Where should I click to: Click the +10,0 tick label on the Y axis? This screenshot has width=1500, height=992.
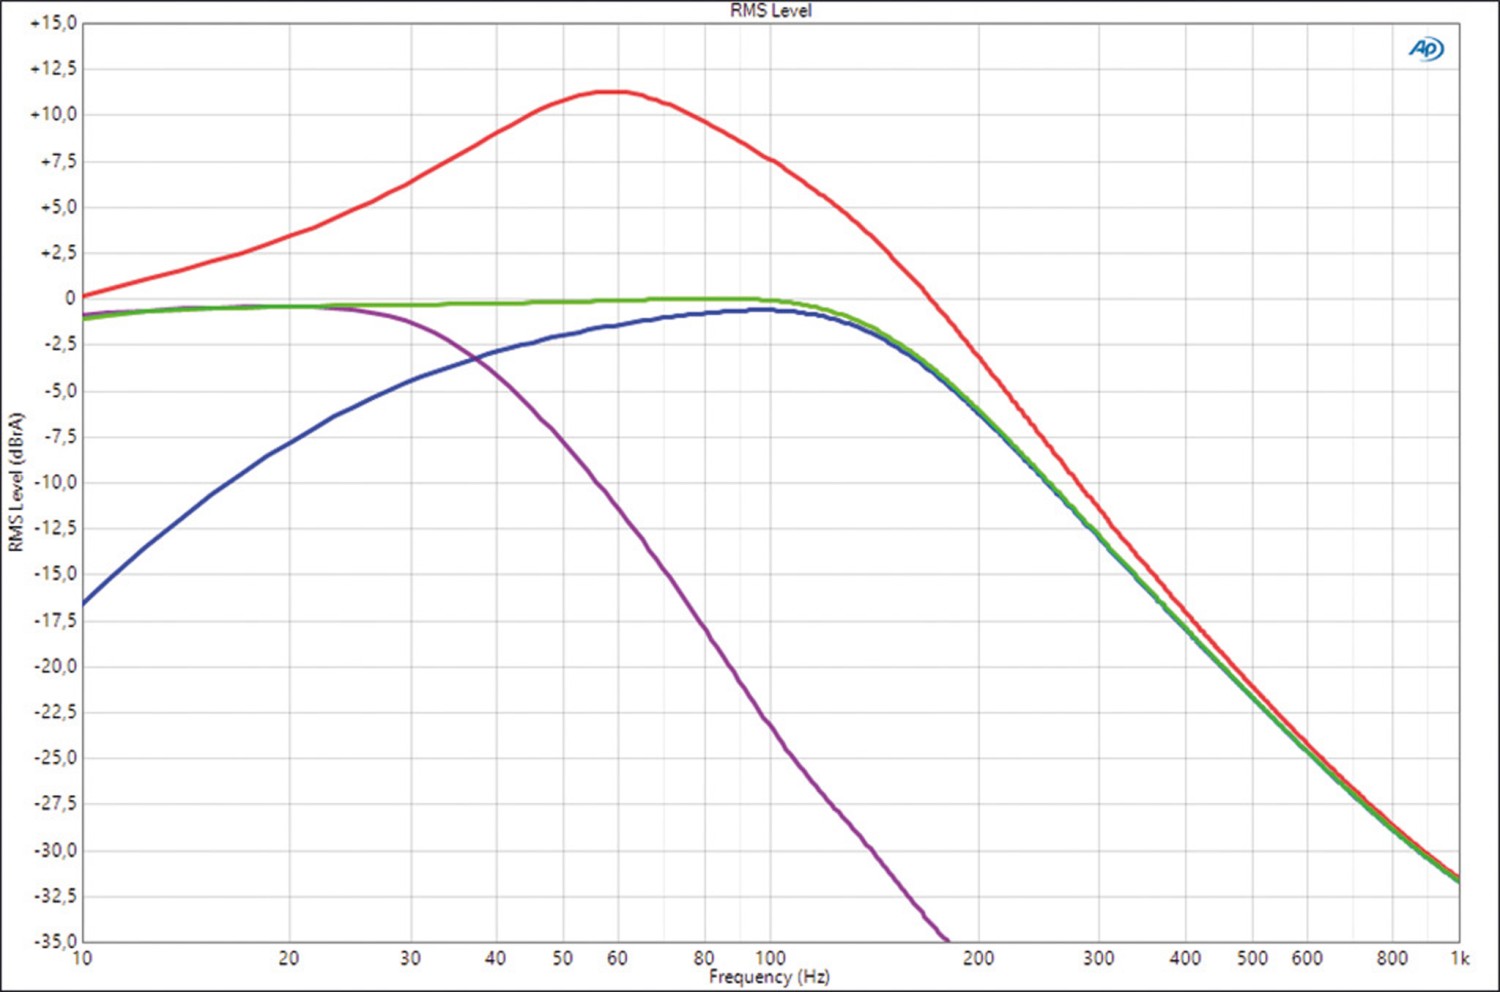click(x=54, y=115)
